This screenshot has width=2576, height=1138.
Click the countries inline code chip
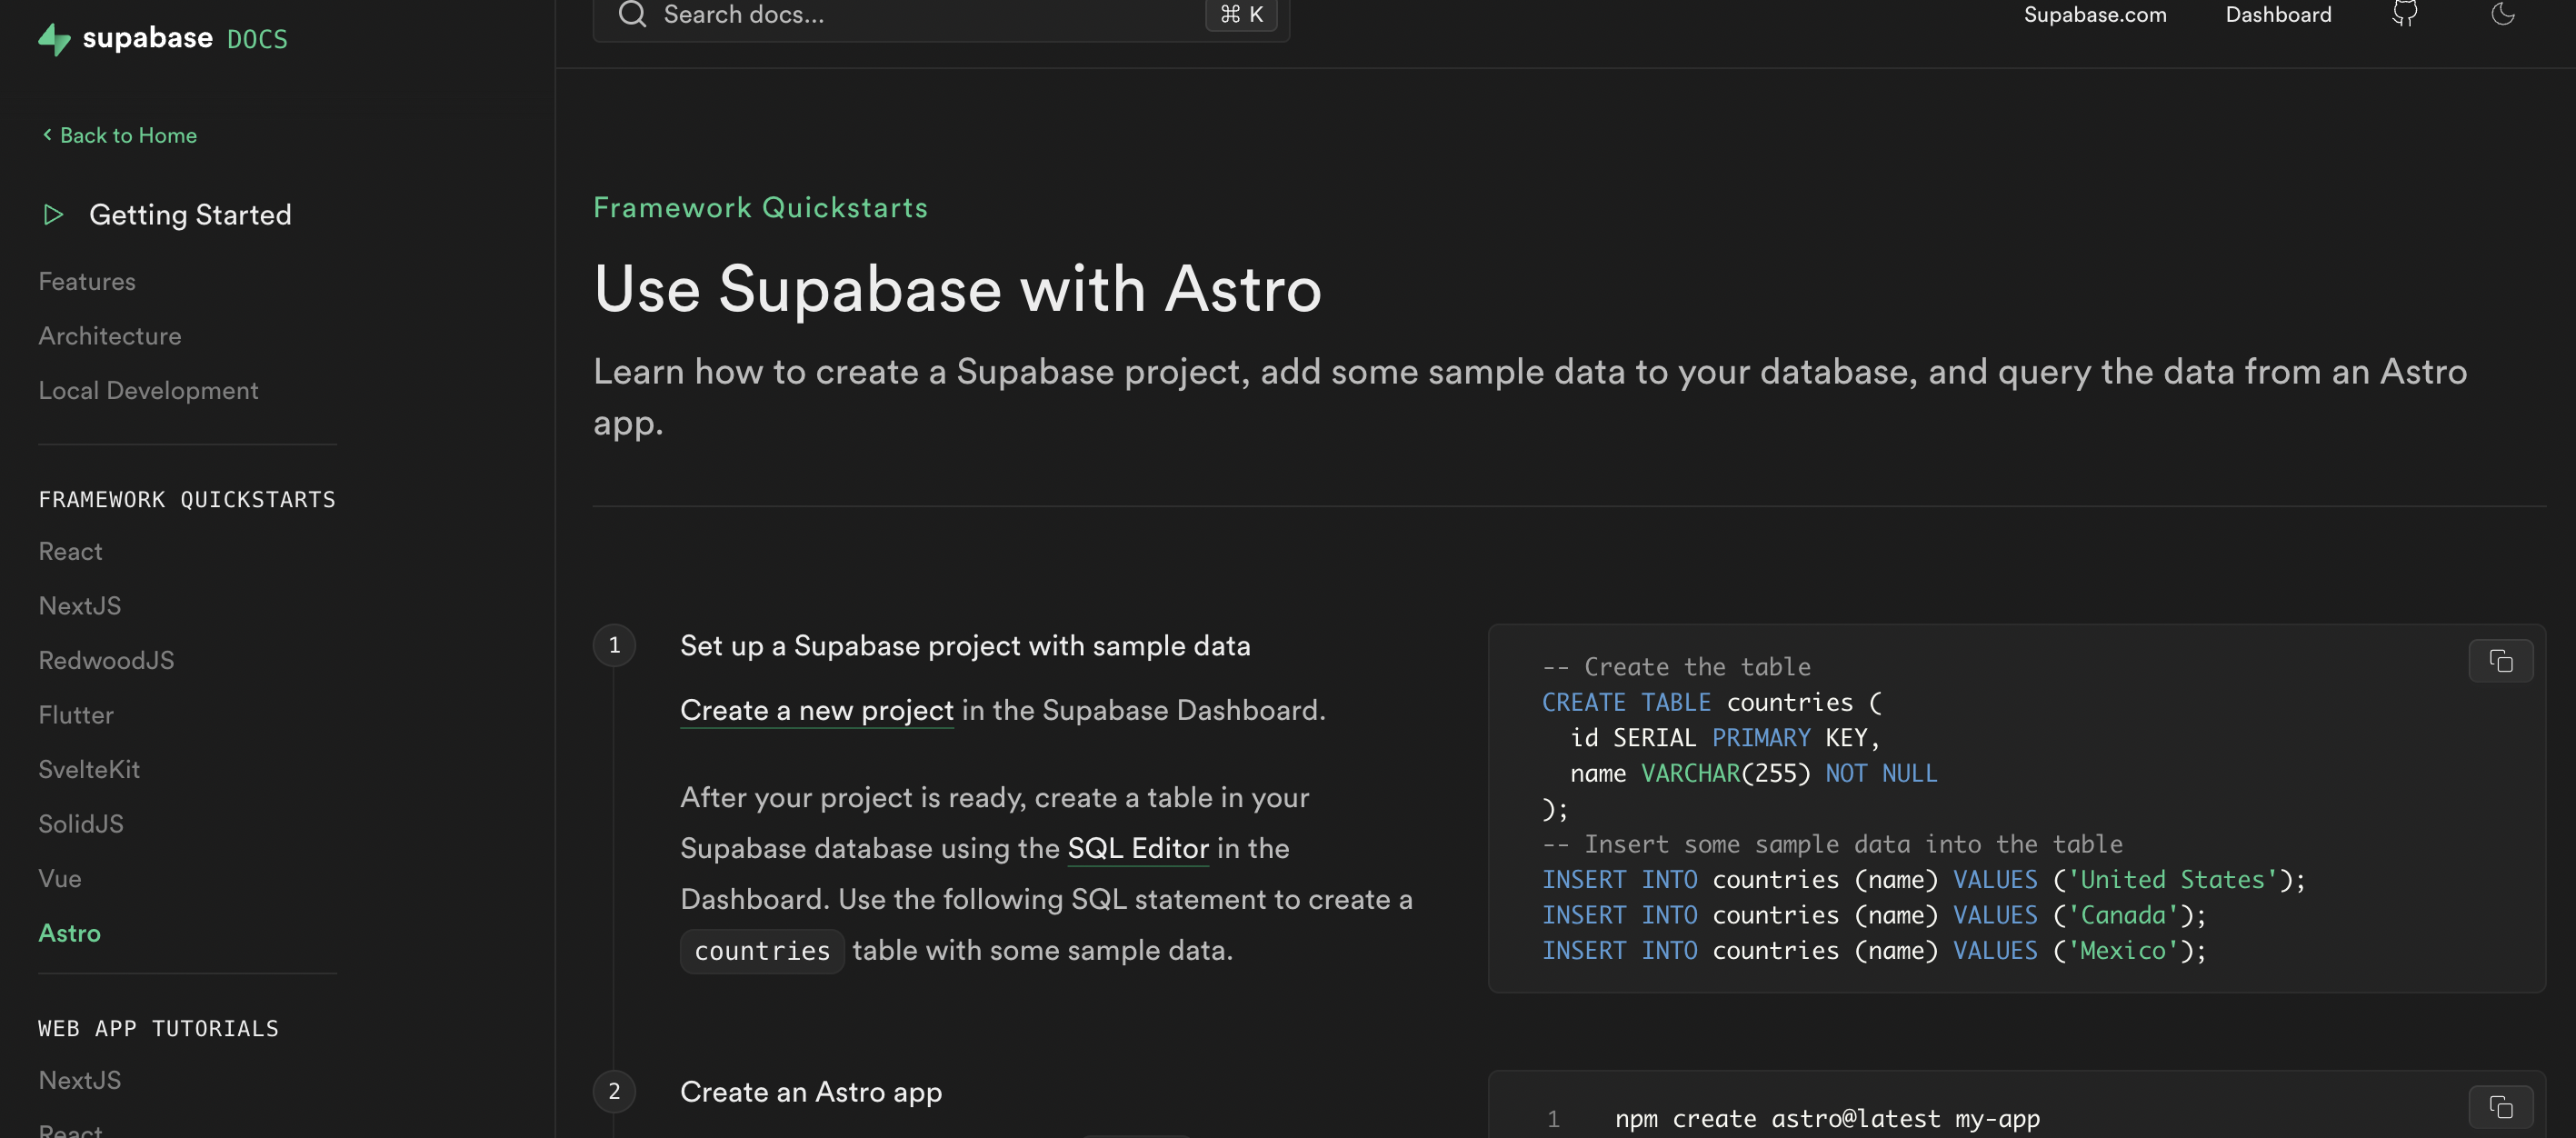[762, 951]
